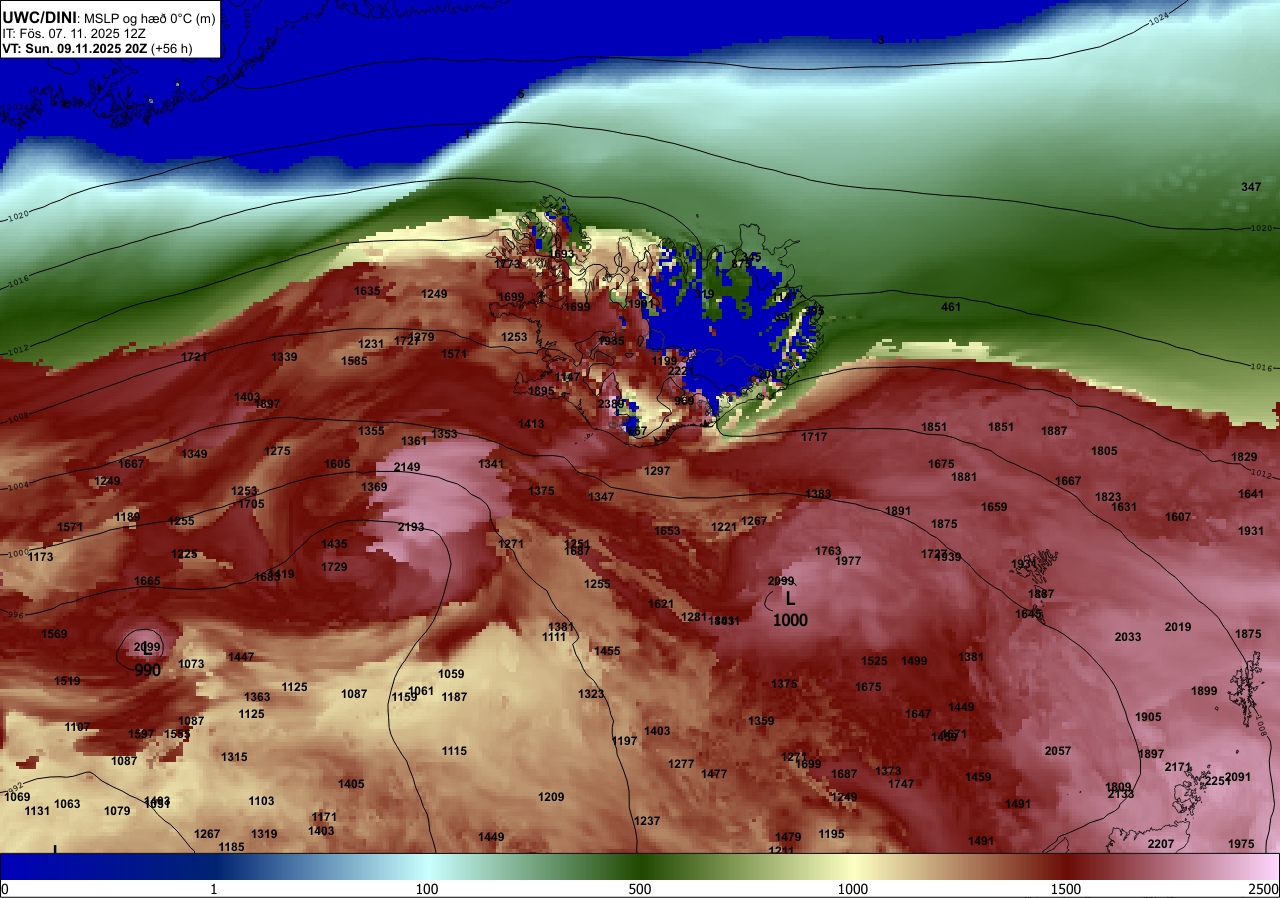Click the 2057 height value
1280x898 pixels.
[1058, 751]
